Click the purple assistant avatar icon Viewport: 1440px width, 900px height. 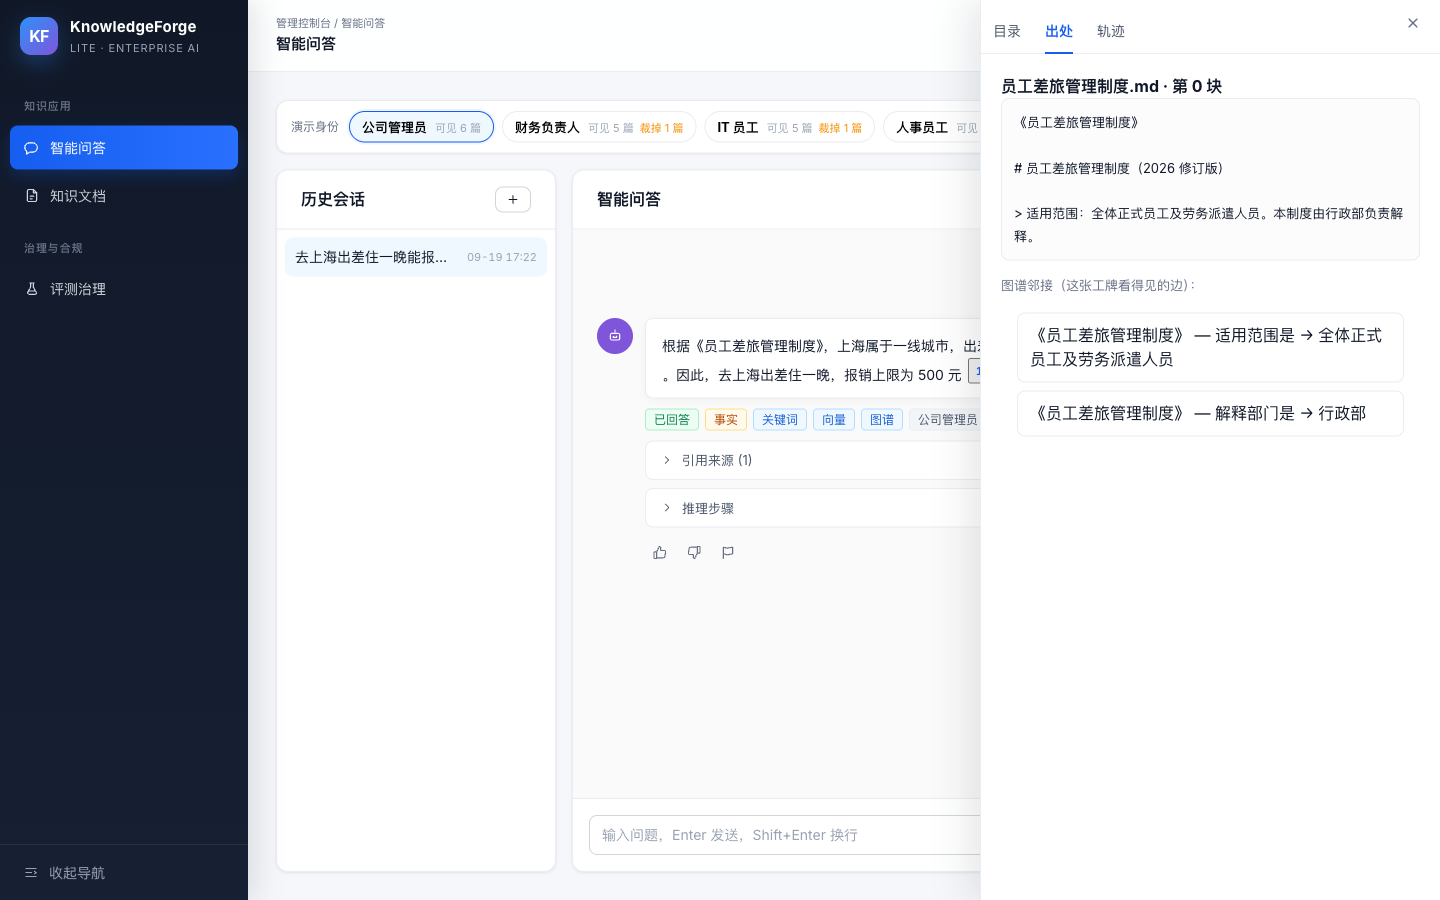pos(615,336)
